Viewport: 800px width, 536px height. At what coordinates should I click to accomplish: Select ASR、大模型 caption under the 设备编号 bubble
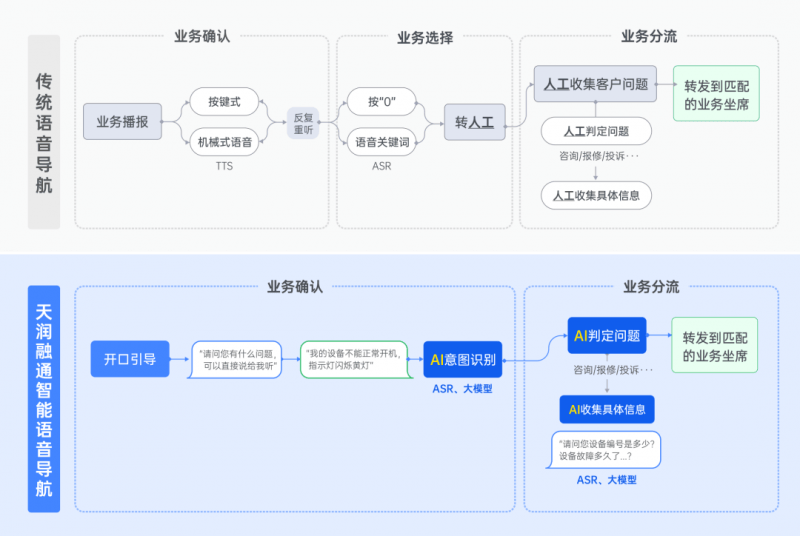(x=607, y=480)
